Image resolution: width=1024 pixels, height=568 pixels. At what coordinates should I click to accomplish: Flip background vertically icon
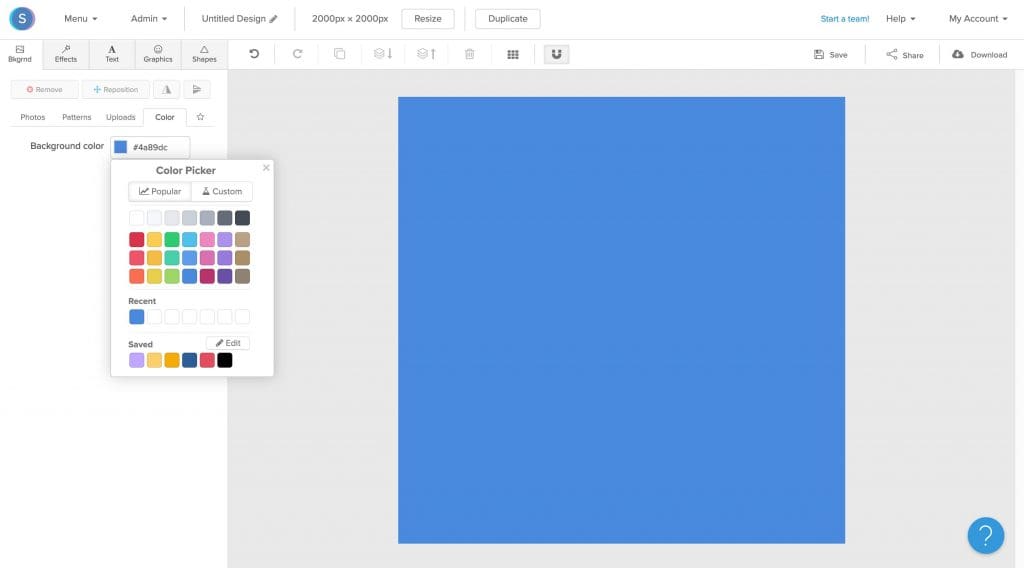click(x=197, y=89)
